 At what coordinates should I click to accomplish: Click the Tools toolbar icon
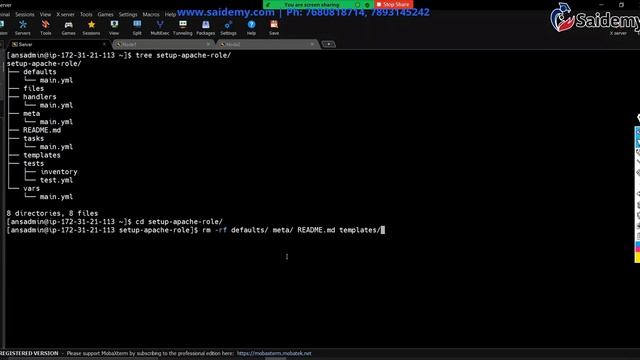tap(46, 27)
